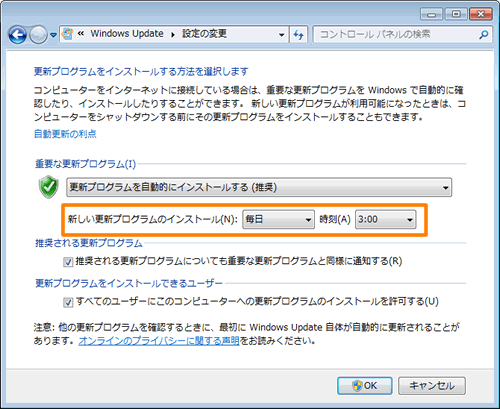Open the 毎日 install schedule dropdown

278,219
